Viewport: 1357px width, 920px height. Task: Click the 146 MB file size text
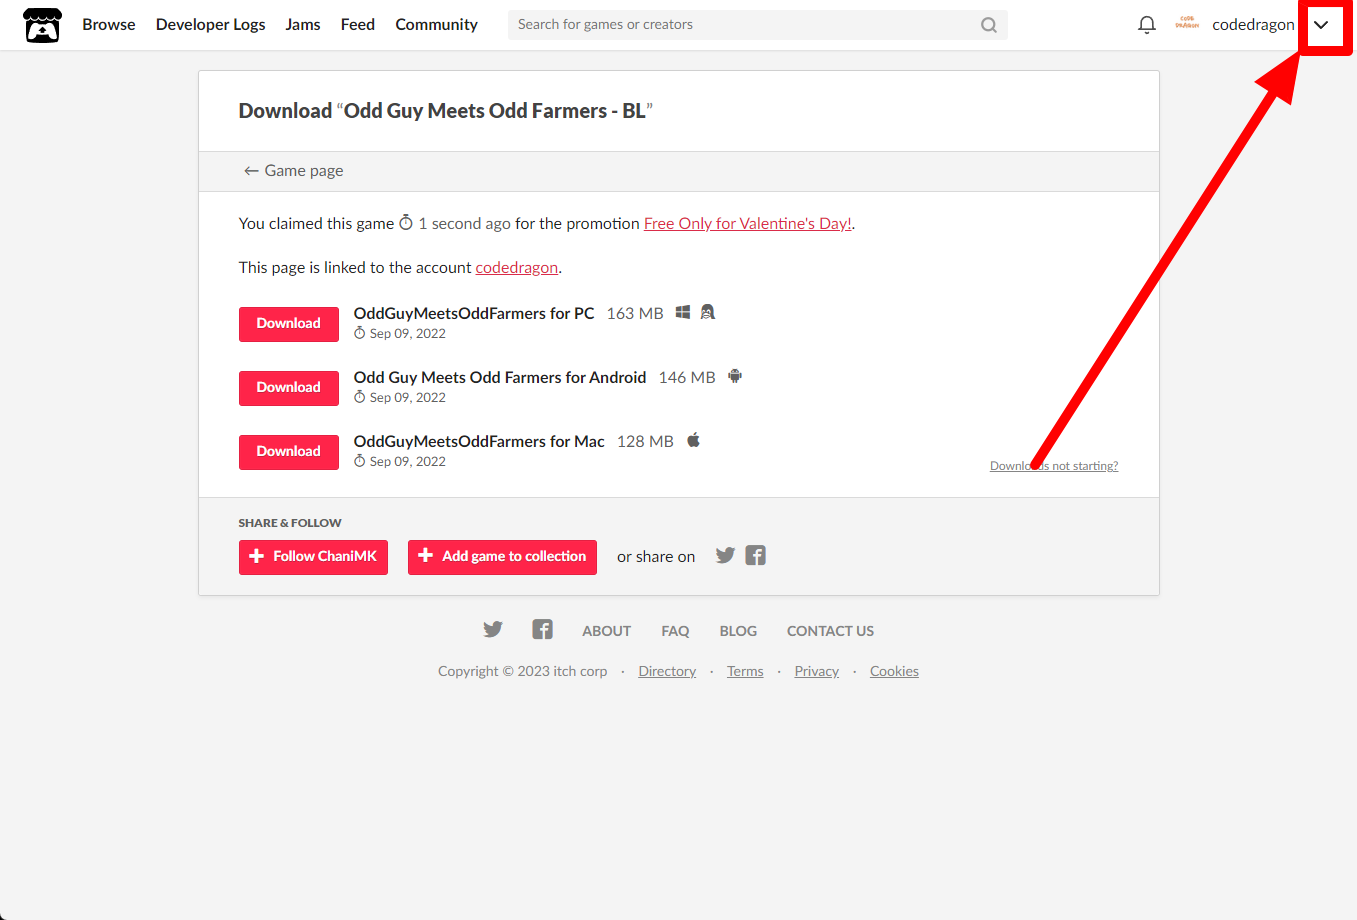pos(687,378)
